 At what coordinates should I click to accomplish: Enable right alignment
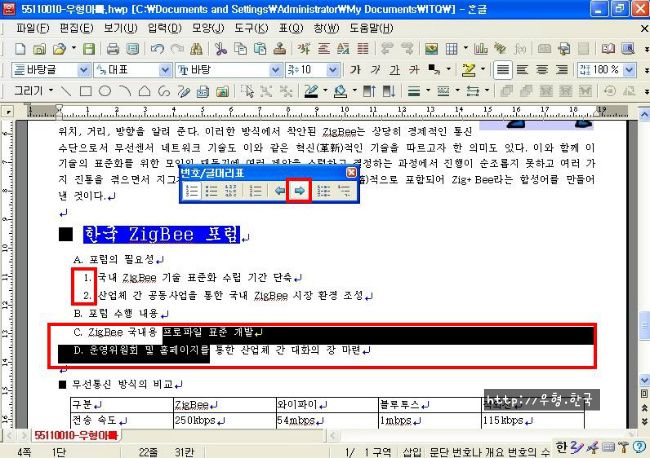[562, 70]
